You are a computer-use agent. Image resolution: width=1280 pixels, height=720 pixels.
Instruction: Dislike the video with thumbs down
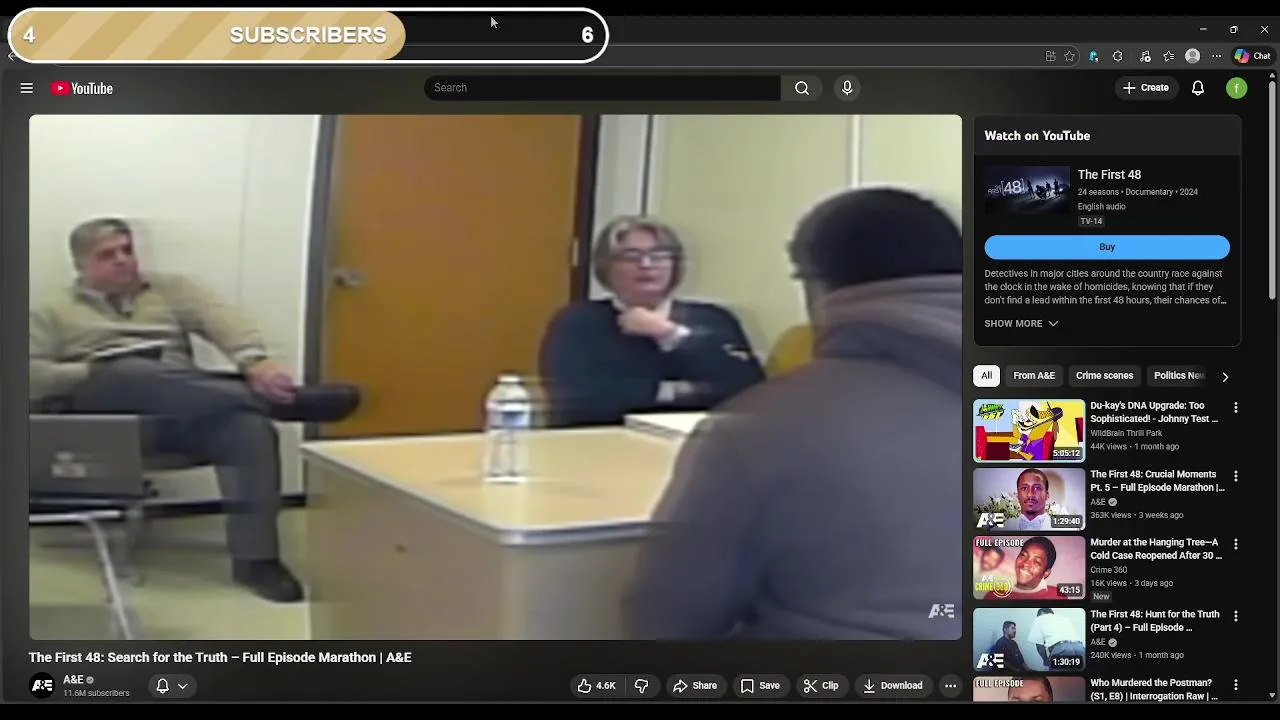click(642, 686)
